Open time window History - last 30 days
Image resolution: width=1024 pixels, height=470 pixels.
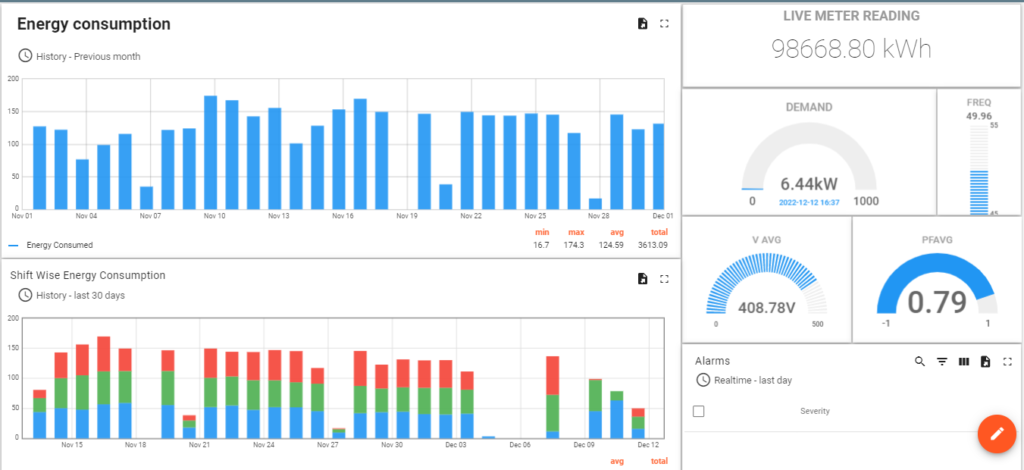(x=71, y=295)
